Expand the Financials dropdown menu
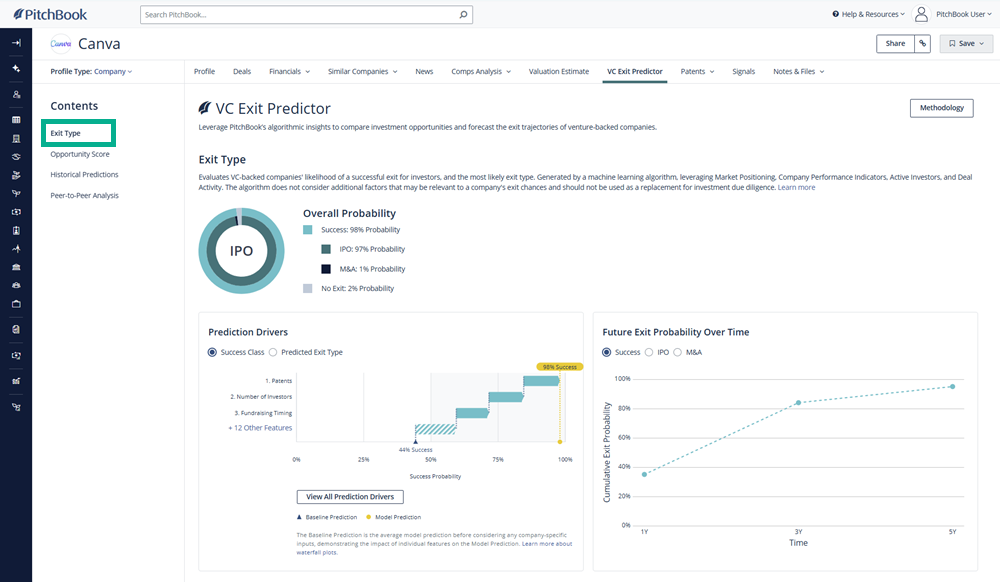This screenshot has width=1001, height=582. (x=289, y=71)
